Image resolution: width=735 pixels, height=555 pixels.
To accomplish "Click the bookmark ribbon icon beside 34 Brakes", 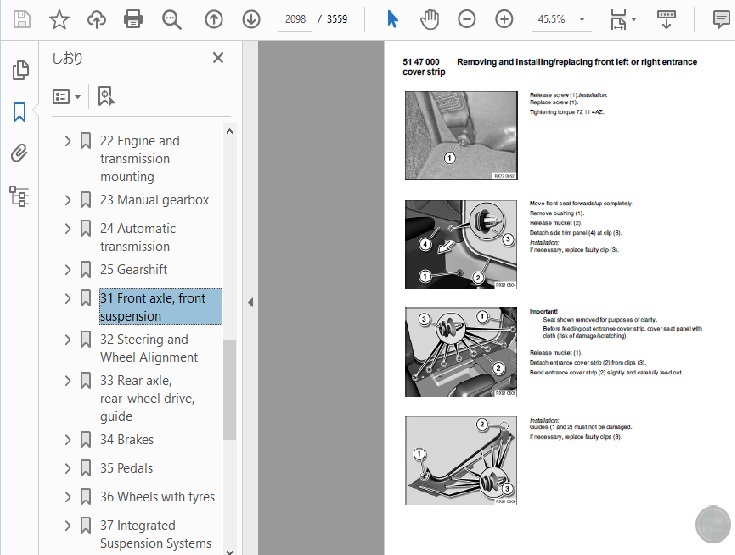I will click(x=86, y=440).
